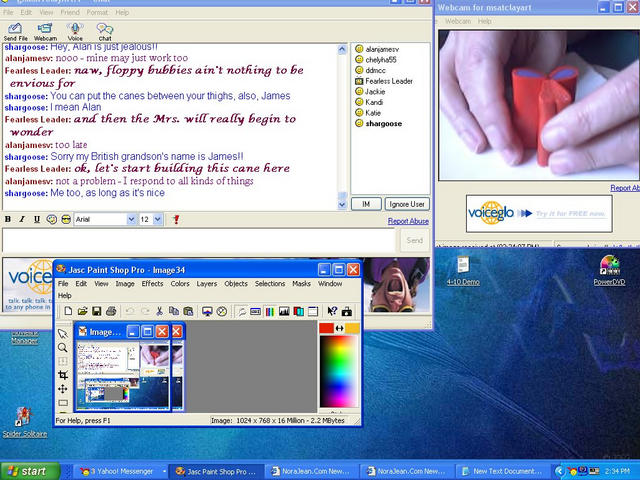Click Image thumbnail window in Paint Shop Pro
This screenshot has height=480, width=640.
pyautogui.click(x=123, y=366)
